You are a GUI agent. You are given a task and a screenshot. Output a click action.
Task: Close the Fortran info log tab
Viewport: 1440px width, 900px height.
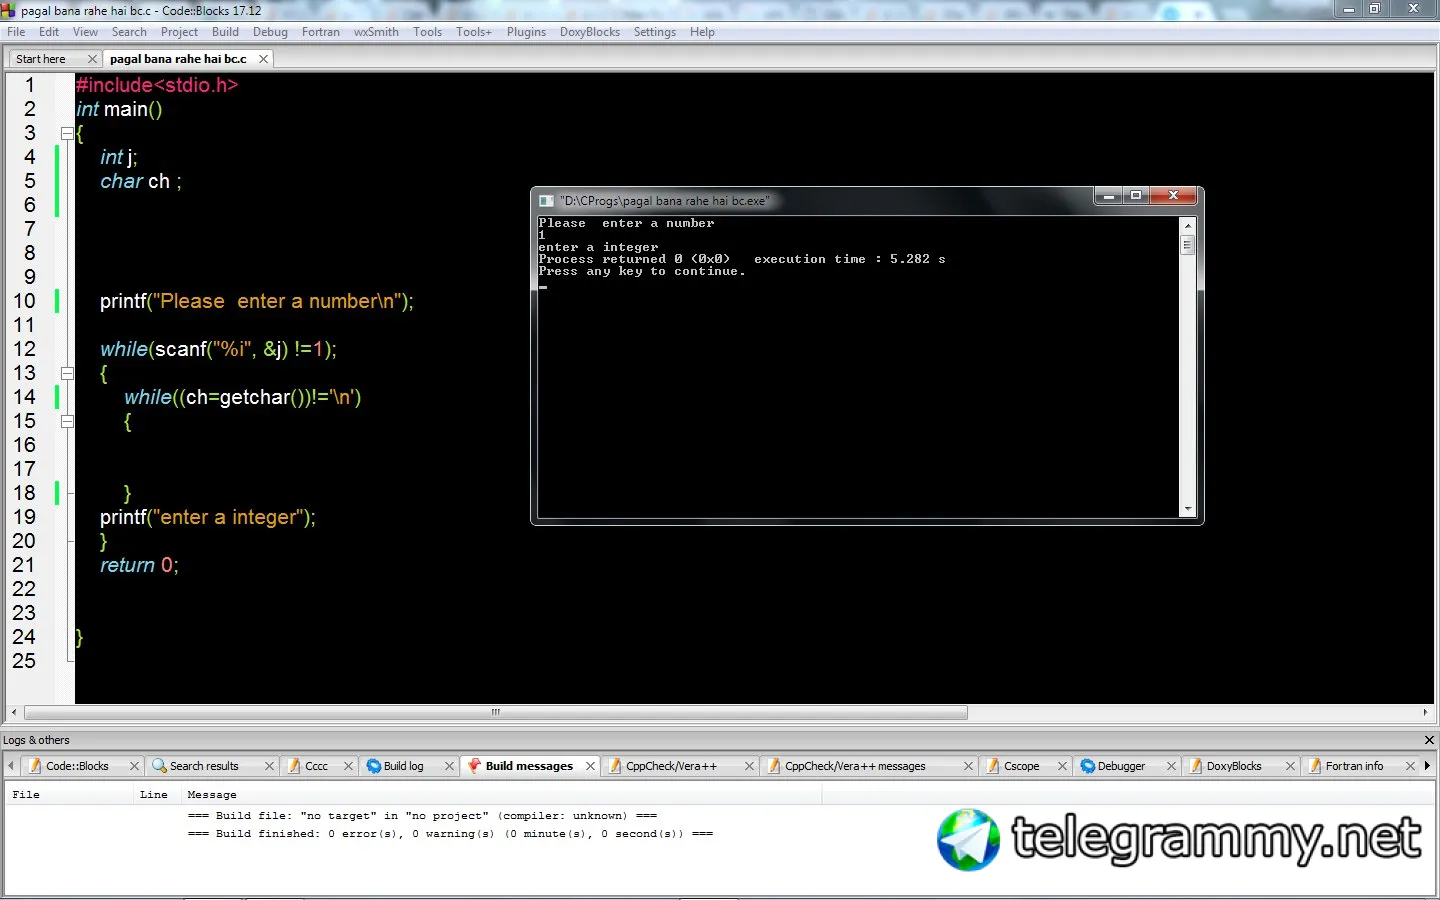point(1410,766)
